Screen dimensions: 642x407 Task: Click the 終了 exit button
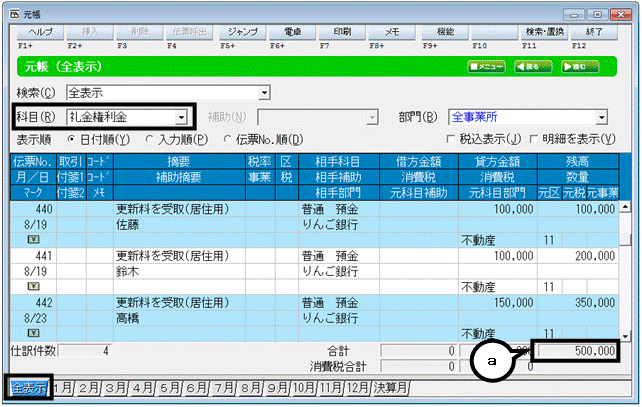point(594,32)
